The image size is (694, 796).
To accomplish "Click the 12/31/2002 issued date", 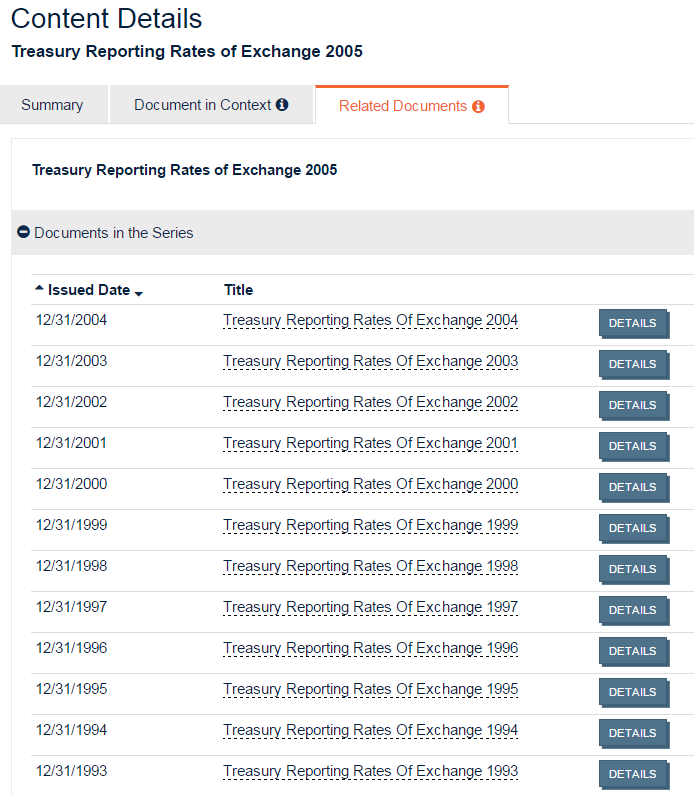I will coord(71,403).
